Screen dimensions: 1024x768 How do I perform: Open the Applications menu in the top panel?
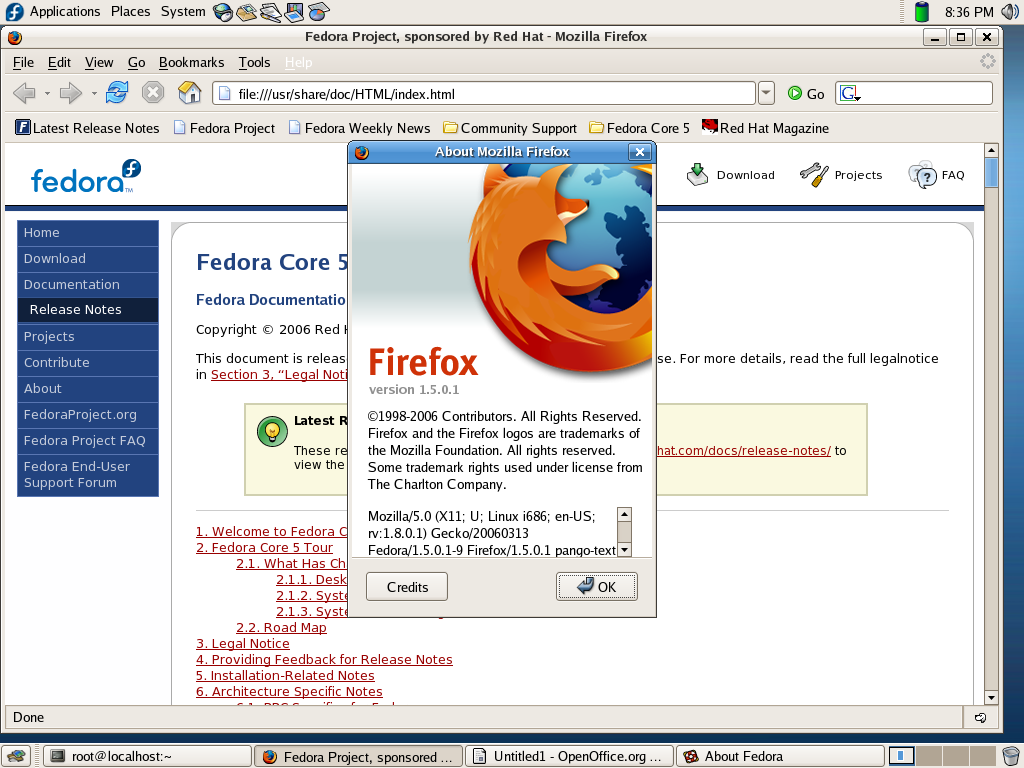tap(65, 12)
